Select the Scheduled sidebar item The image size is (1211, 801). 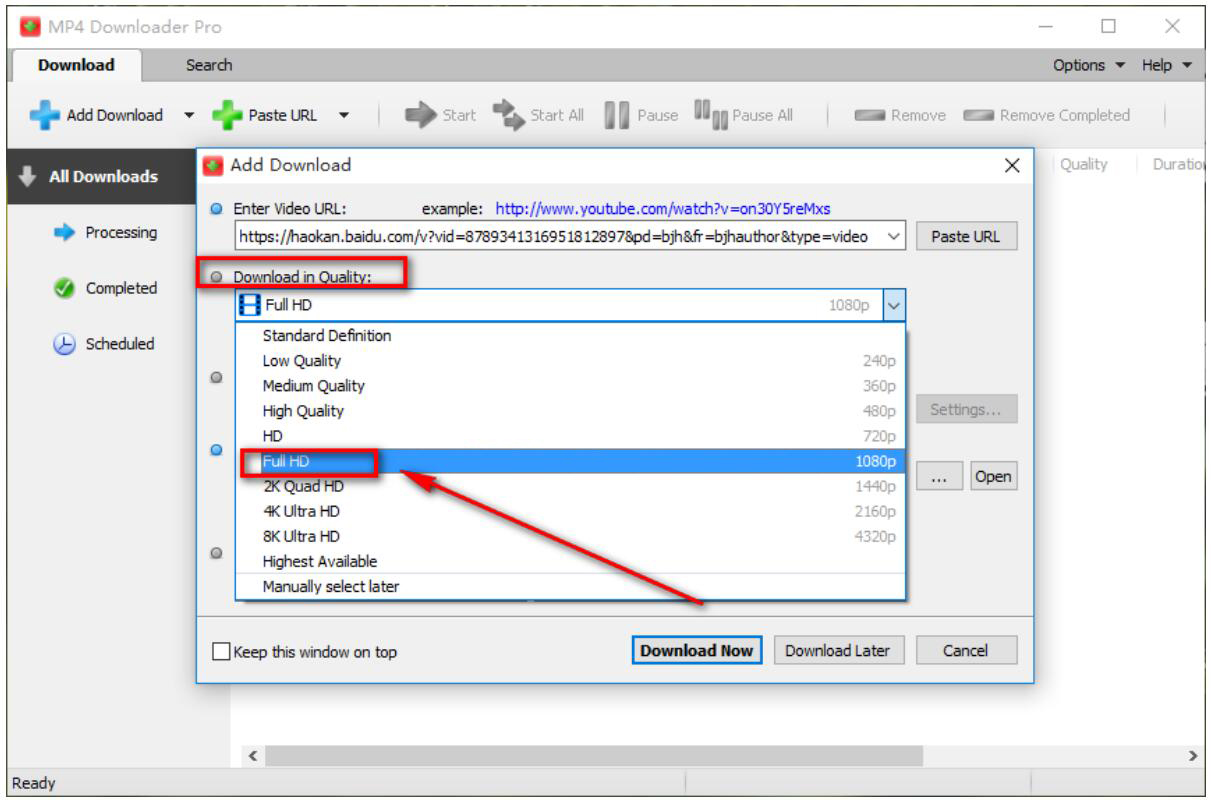[x=120, y=344]
